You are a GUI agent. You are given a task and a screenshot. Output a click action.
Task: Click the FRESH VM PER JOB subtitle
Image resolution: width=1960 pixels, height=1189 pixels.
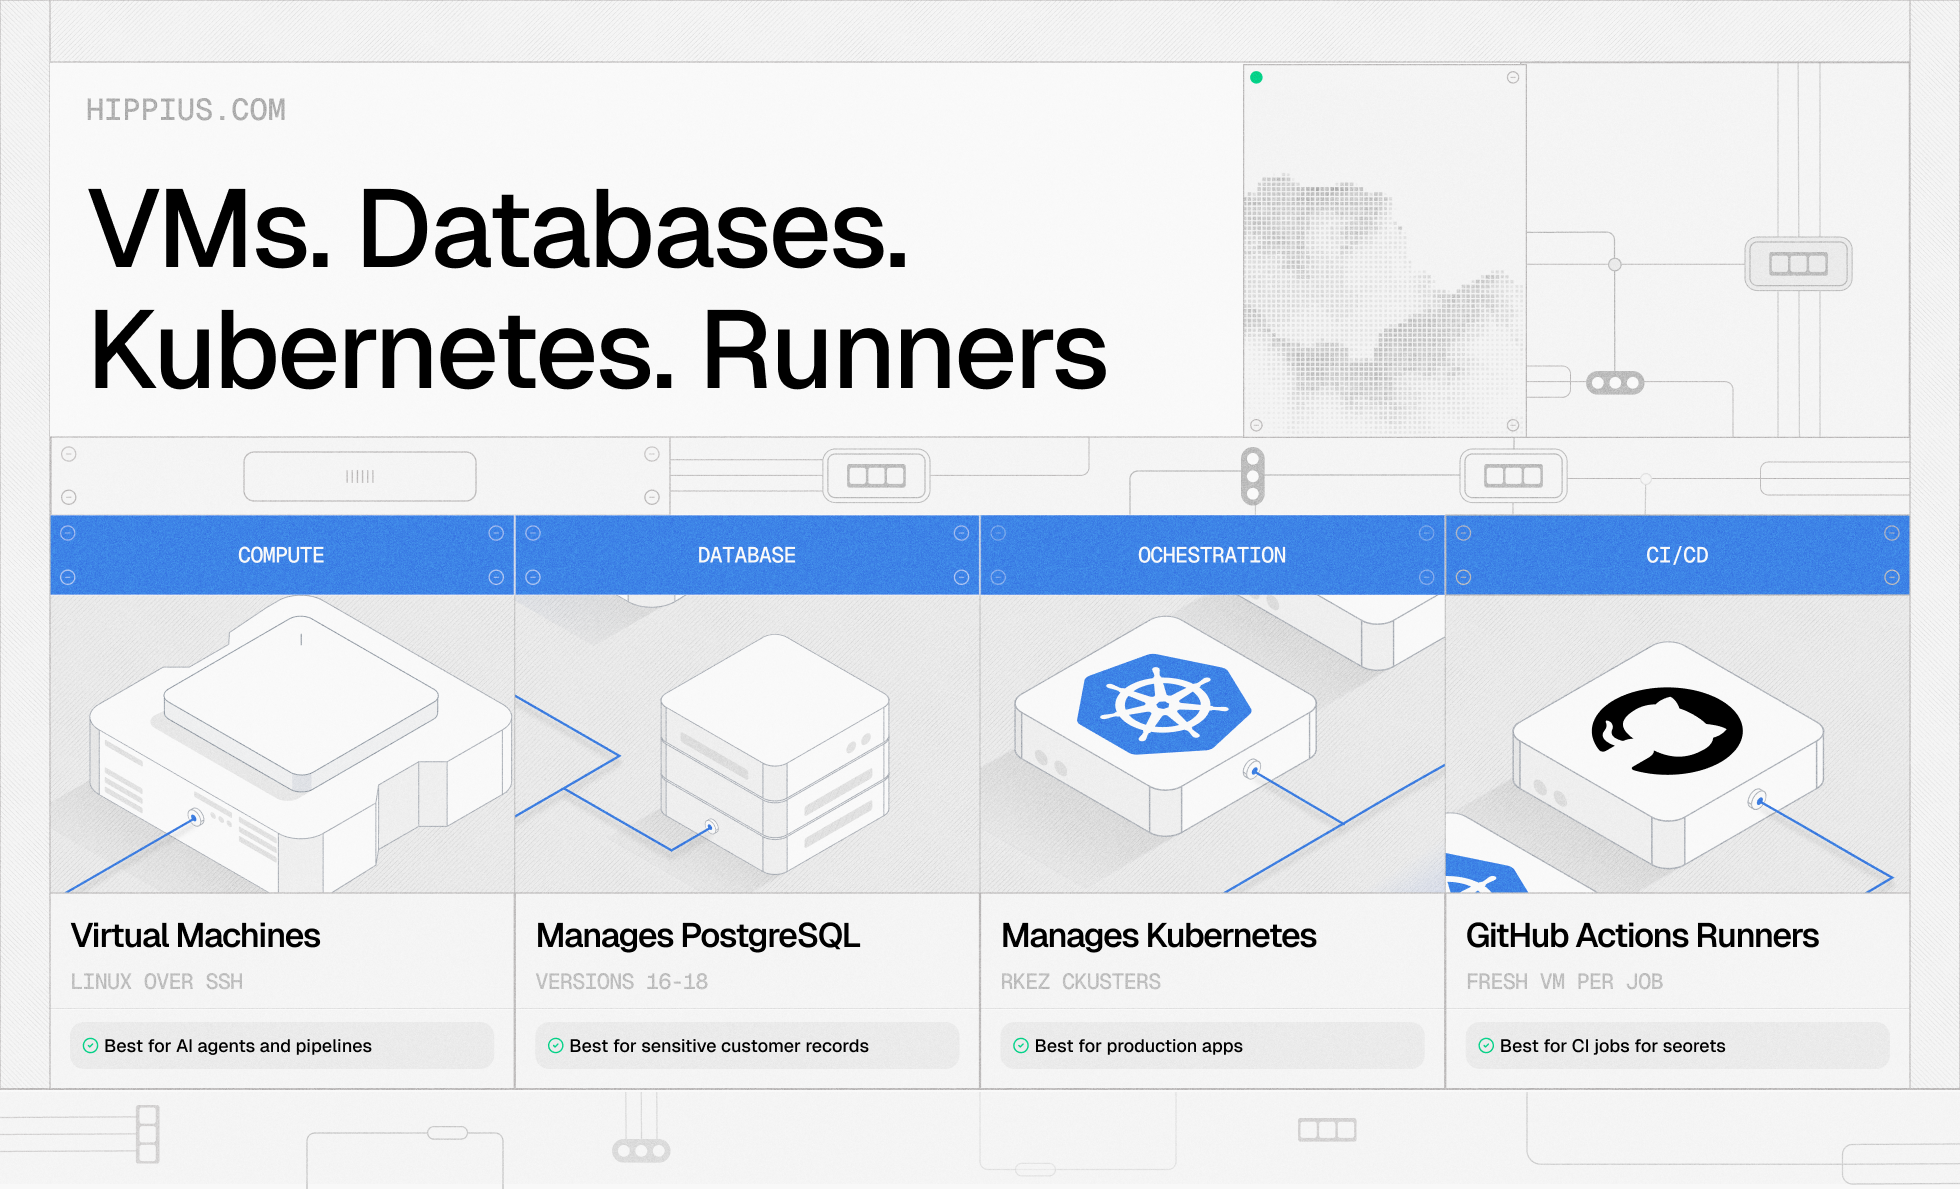pyautogui.click(x=1565, y=982)
